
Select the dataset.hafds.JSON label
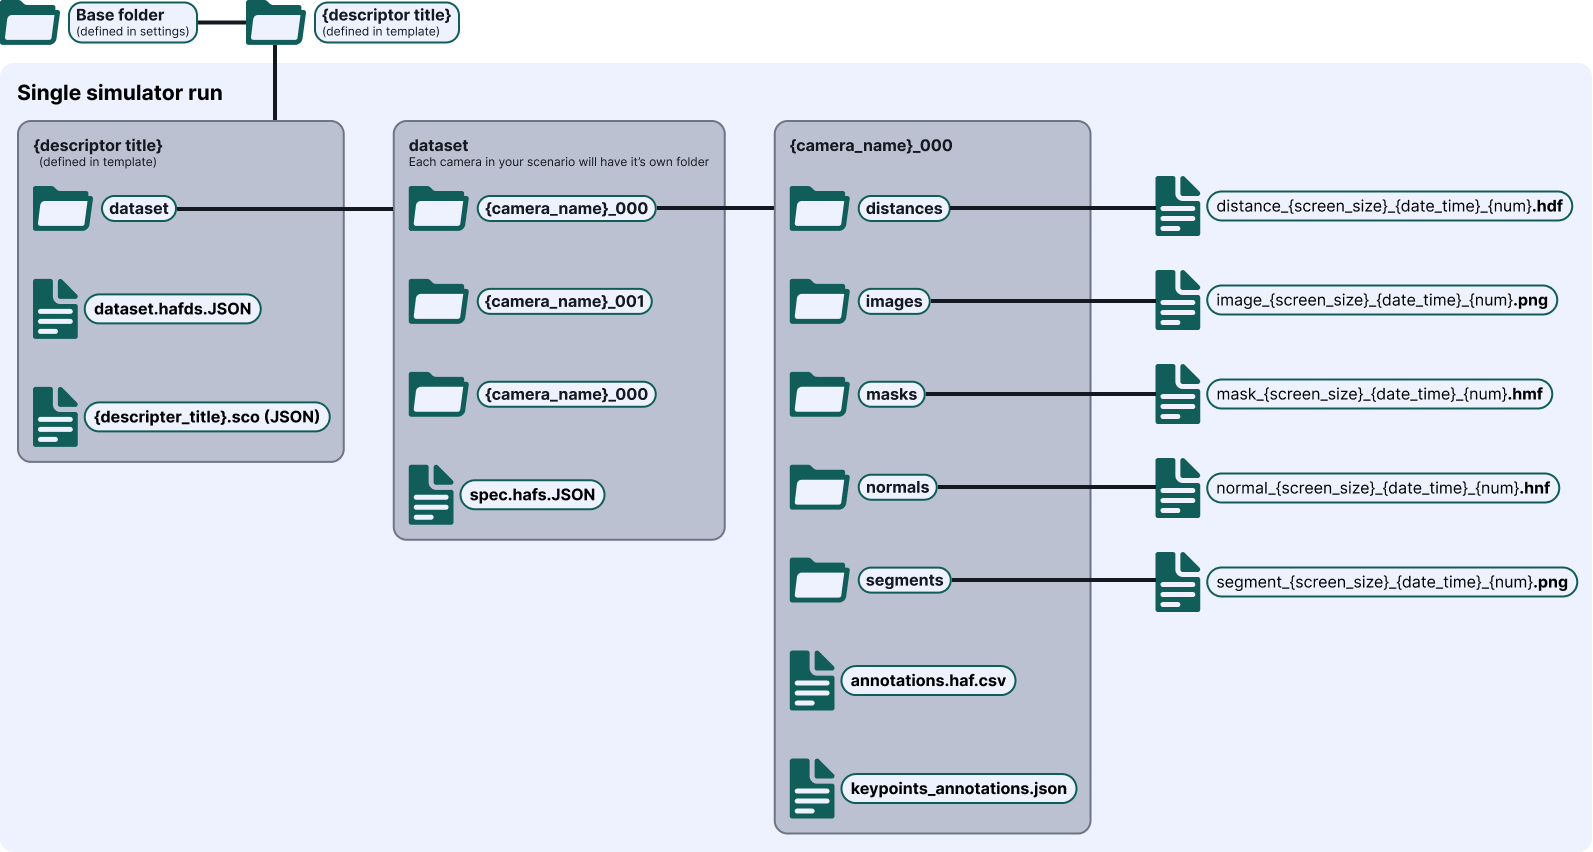pos(173,309)
